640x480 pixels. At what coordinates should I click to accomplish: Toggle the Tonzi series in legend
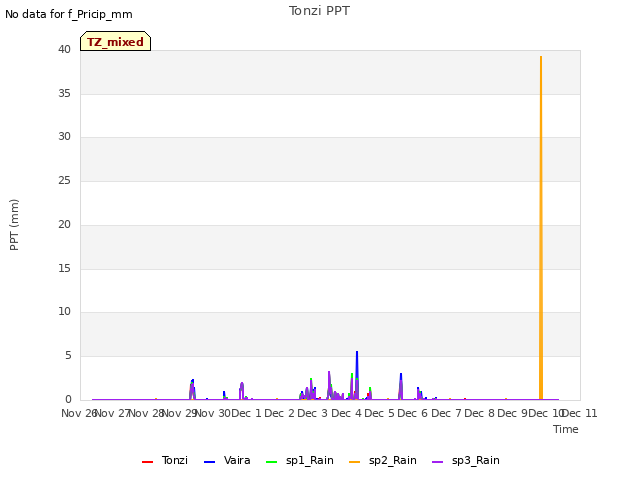pos(165,460)
